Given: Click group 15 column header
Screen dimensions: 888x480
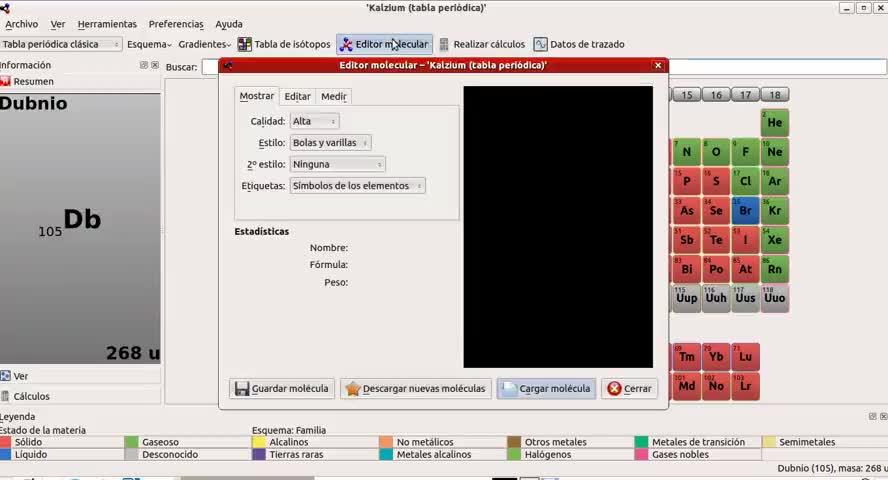Looking at the screenshot, I should [x=686, y=95].
